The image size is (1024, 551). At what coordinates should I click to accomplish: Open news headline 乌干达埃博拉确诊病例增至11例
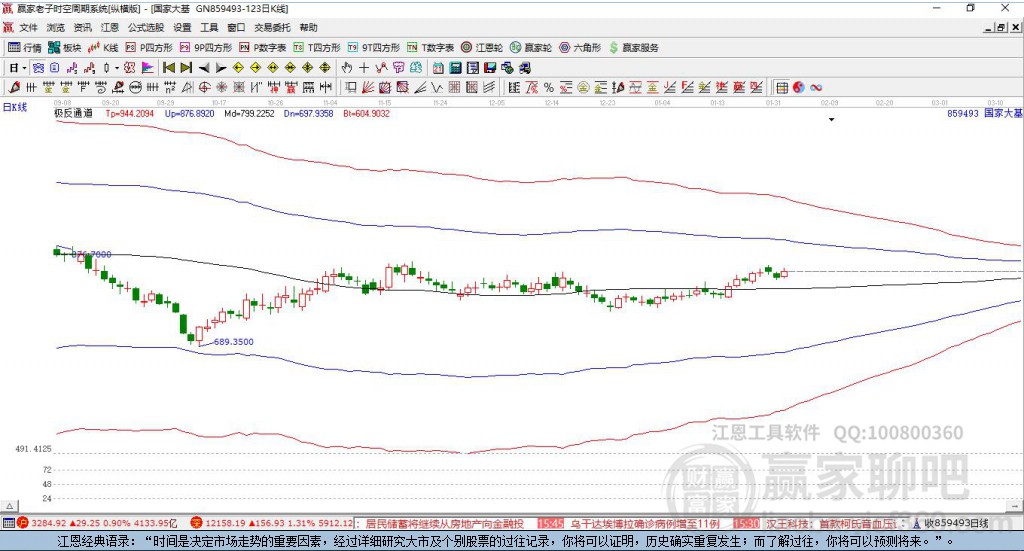click(x=645, y=524)
